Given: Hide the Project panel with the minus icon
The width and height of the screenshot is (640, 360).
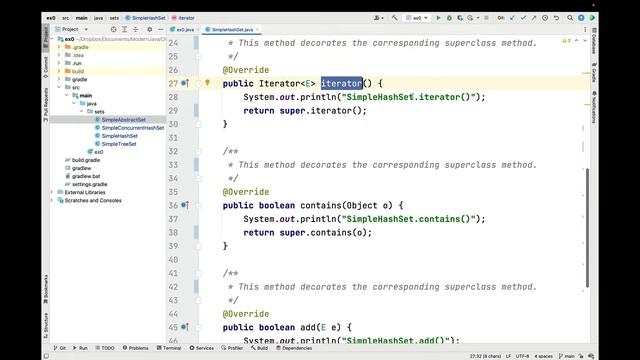Looking at the screenshot, I should tap(160, 29).
